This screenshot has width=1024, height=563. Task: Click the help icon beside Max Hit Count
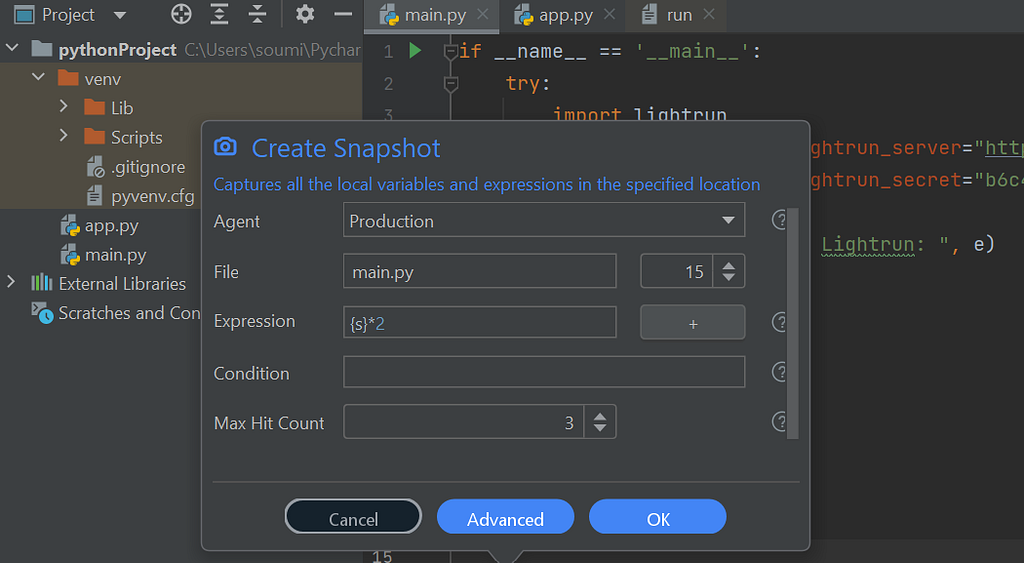(x=779, y=421)
